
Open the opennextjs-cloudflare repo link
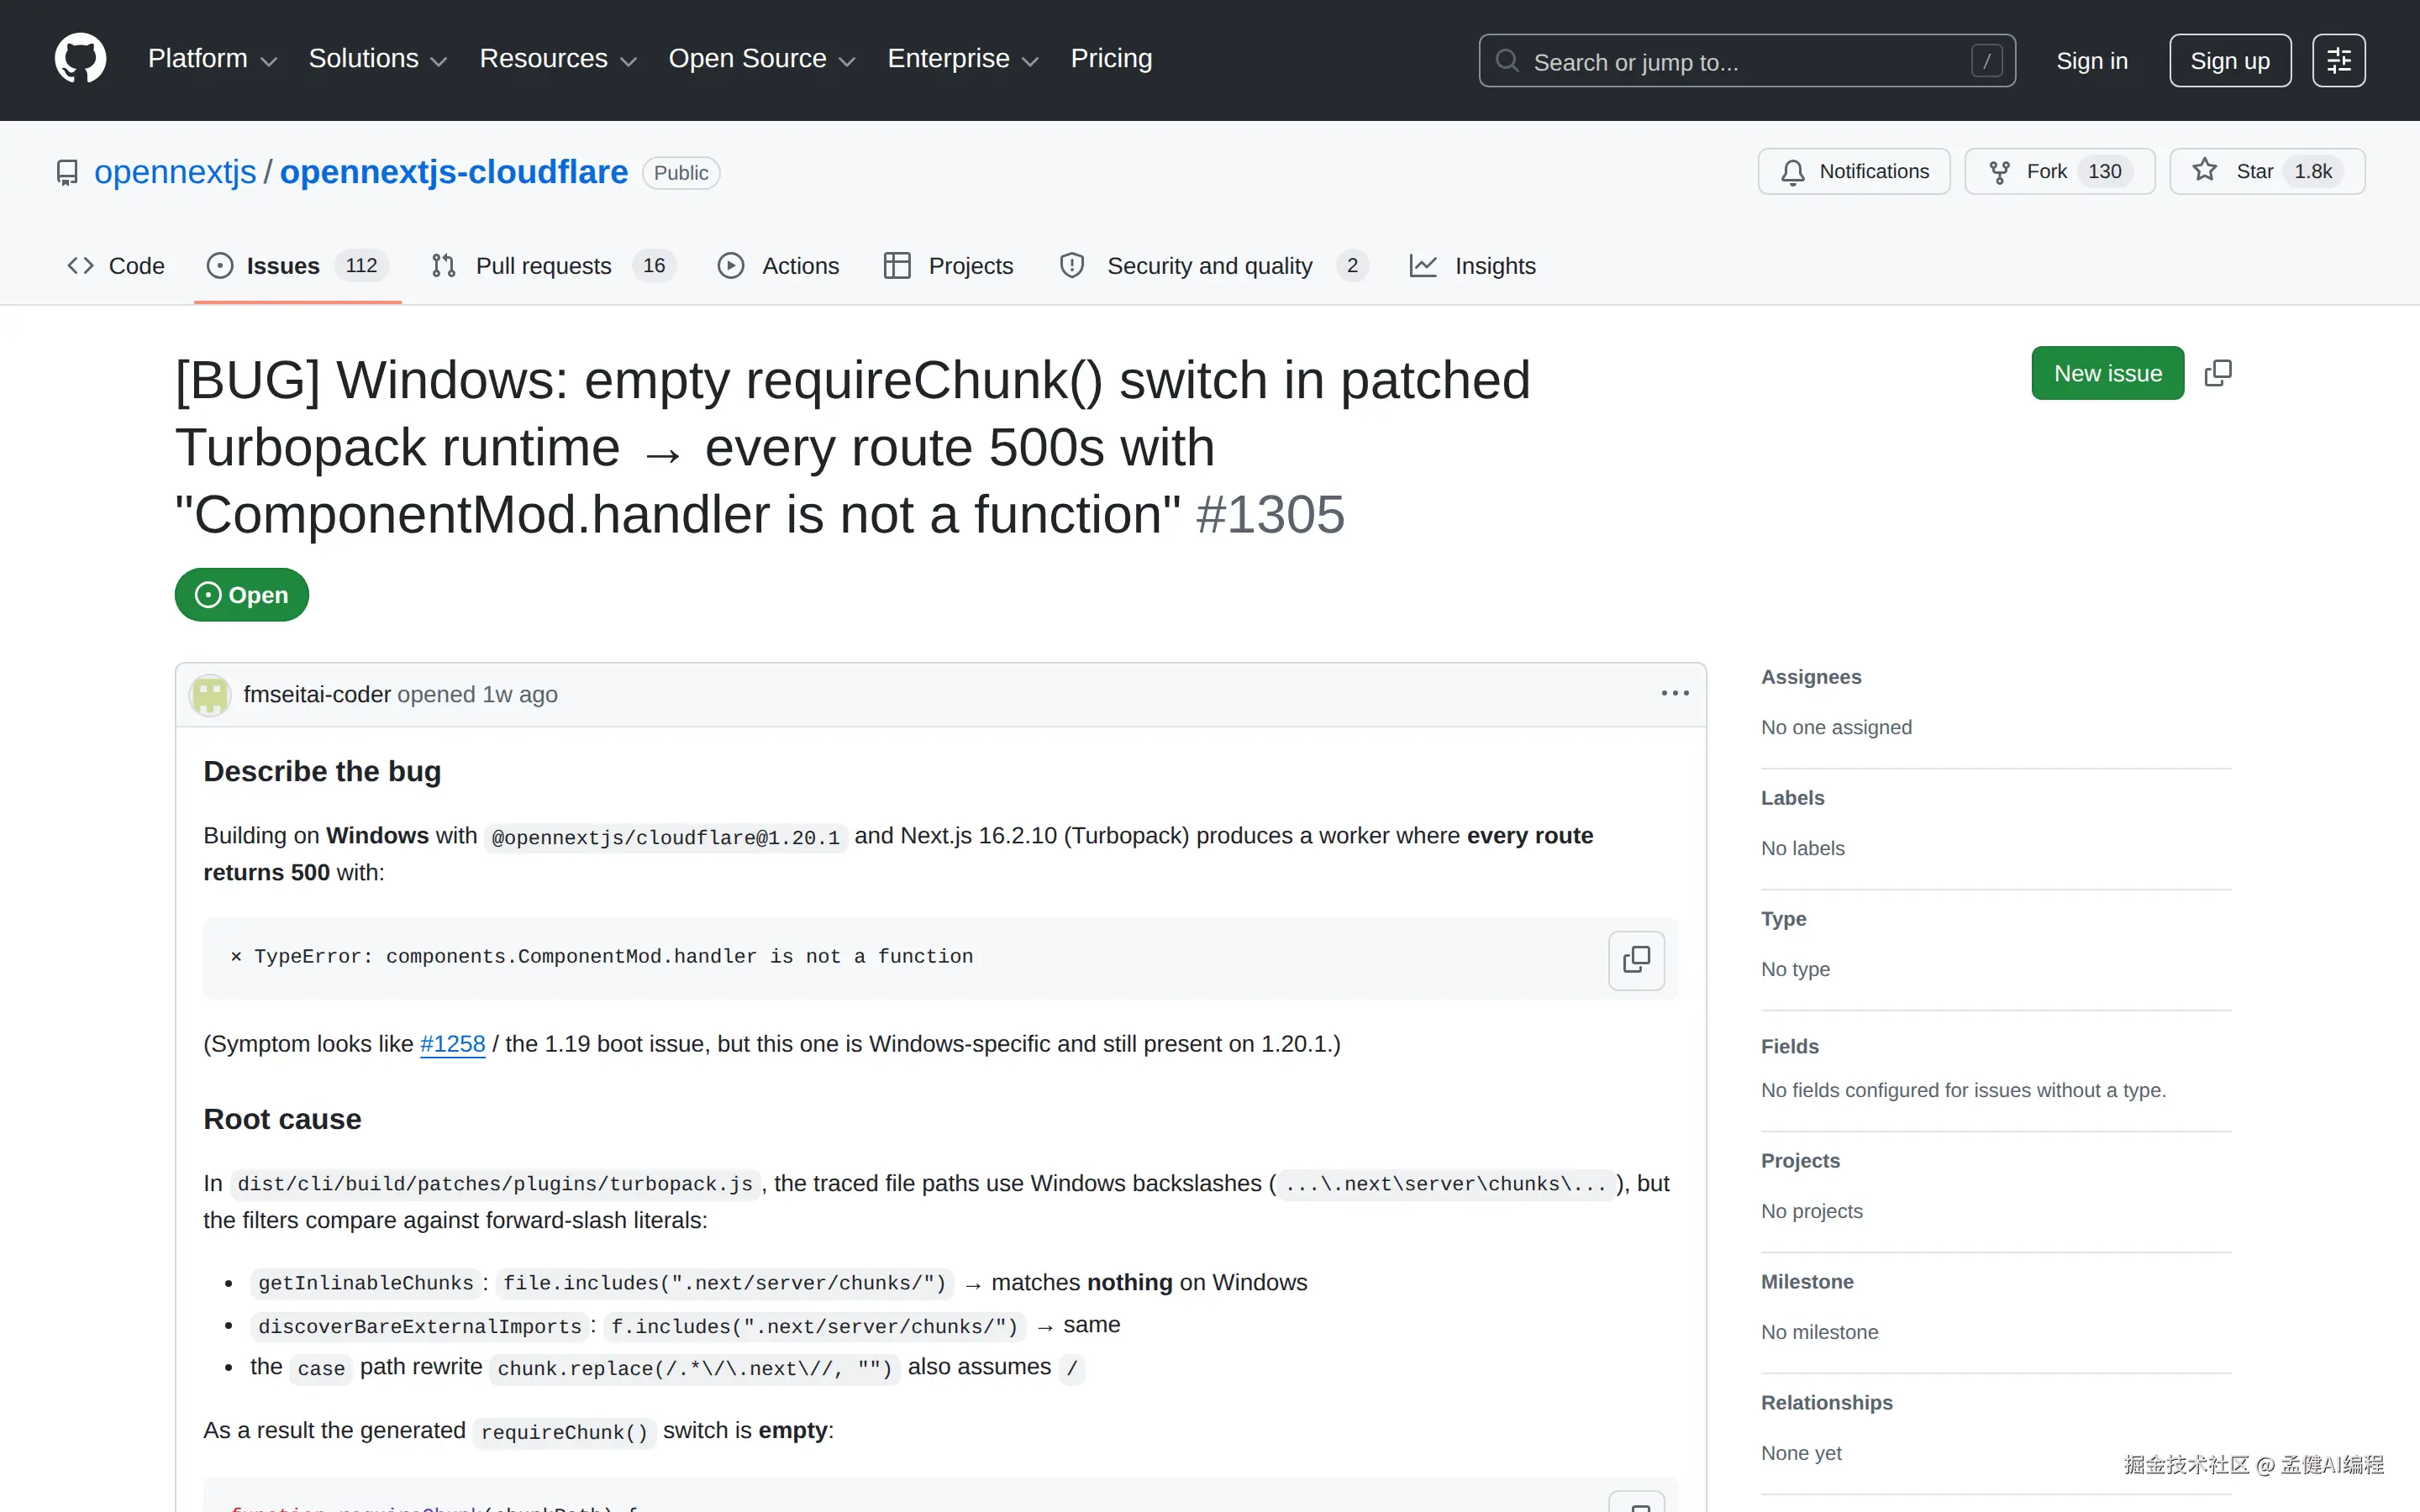click(x=453, y=172)
